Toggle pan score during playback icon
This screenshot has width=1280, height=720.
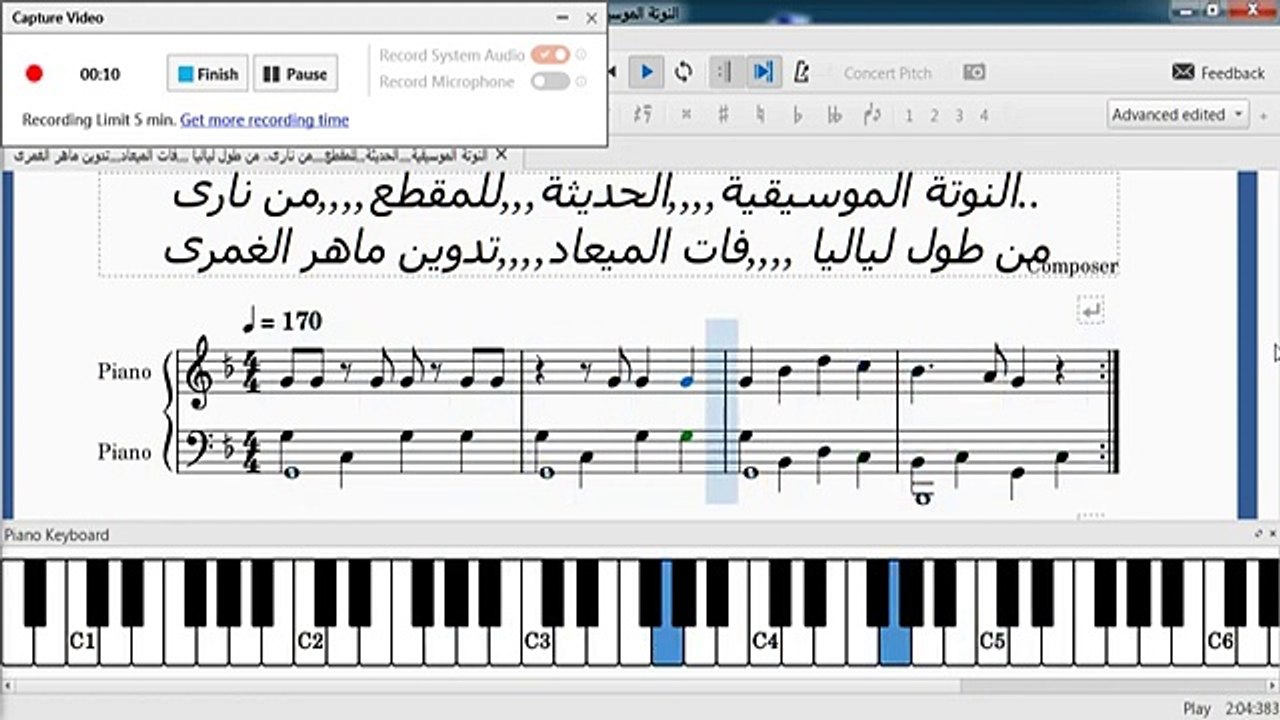(x=764, y=72)
